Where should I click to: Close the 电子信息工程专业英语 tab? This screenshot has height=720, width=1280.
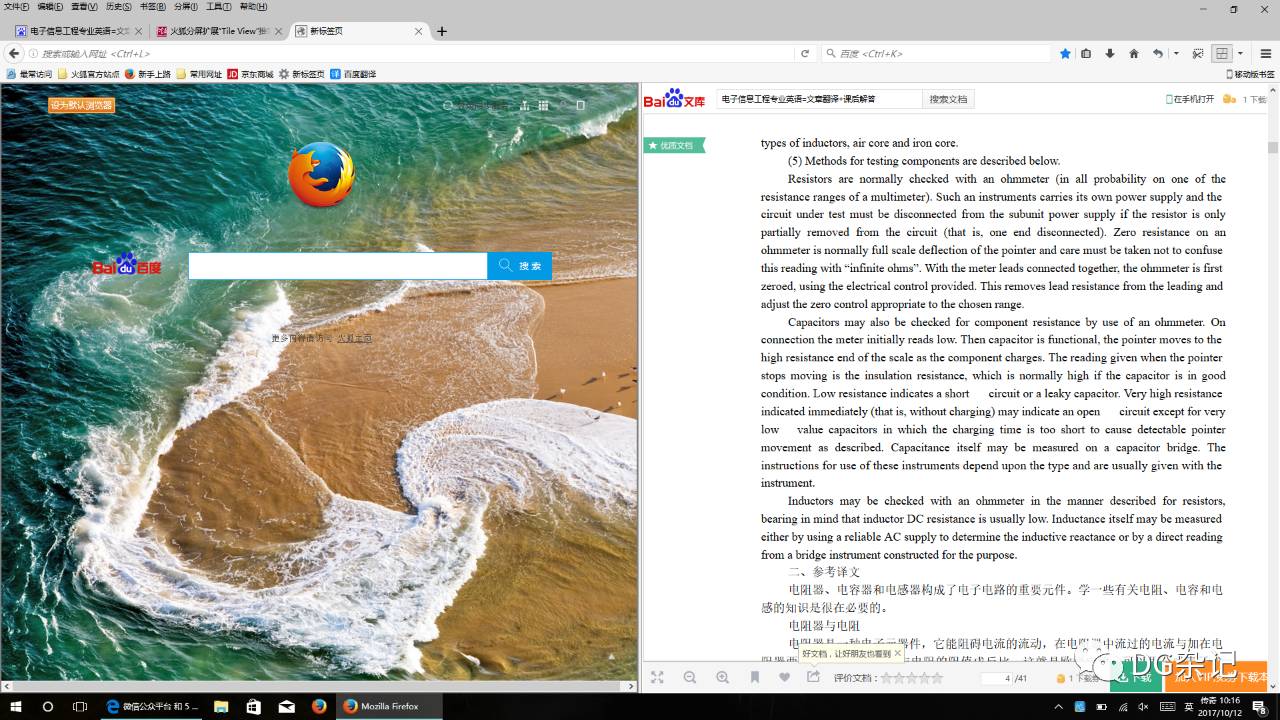(x=138, y=31)
